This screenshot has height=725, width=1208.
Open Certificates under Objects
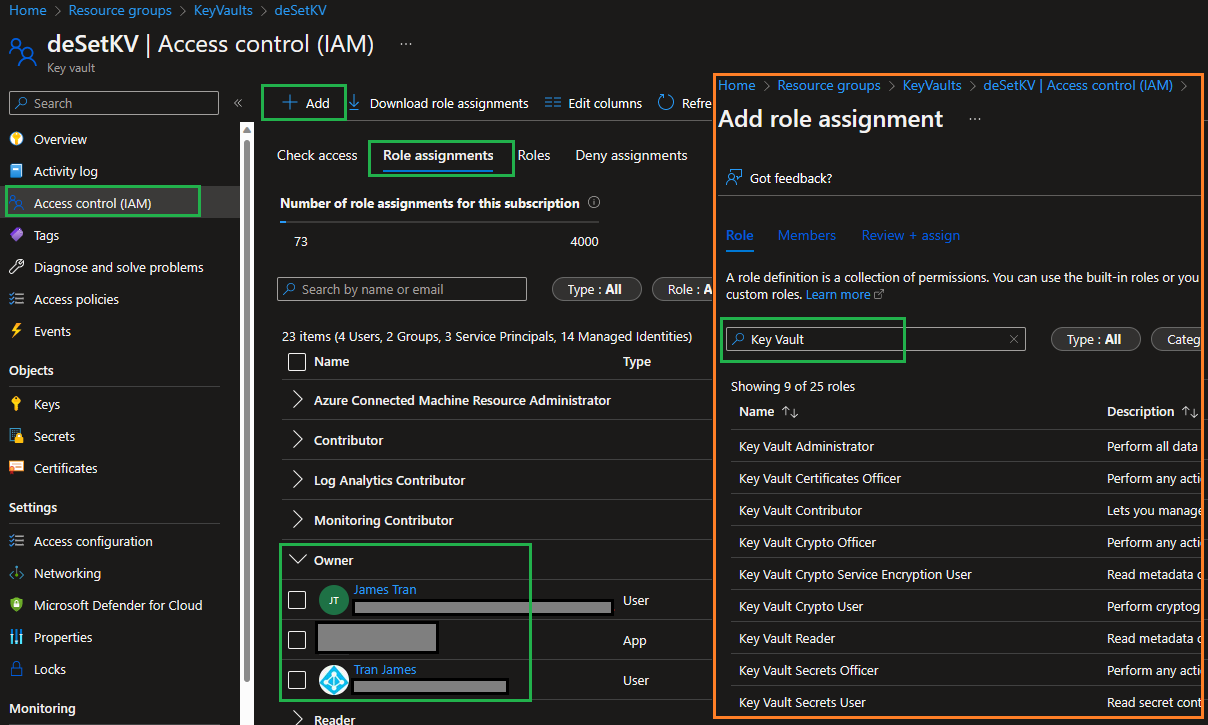point(65,468)
